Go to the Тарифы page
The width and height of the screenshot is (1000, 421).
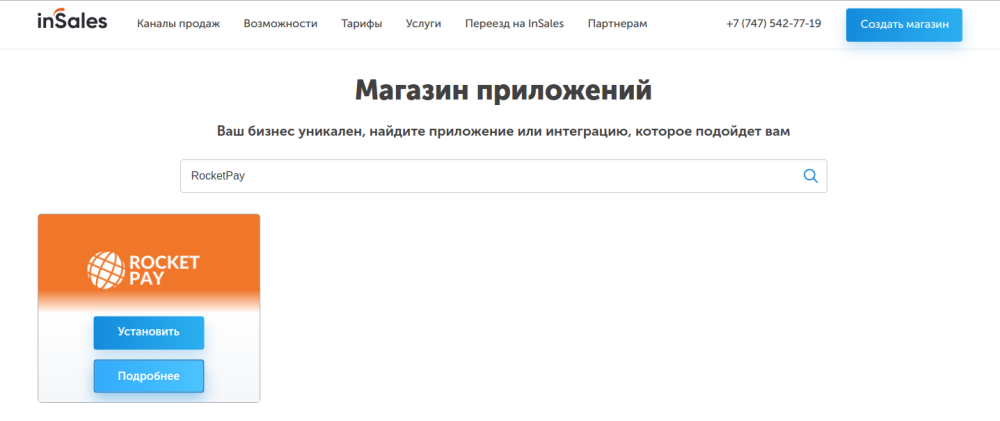click(x=362, y=24)
